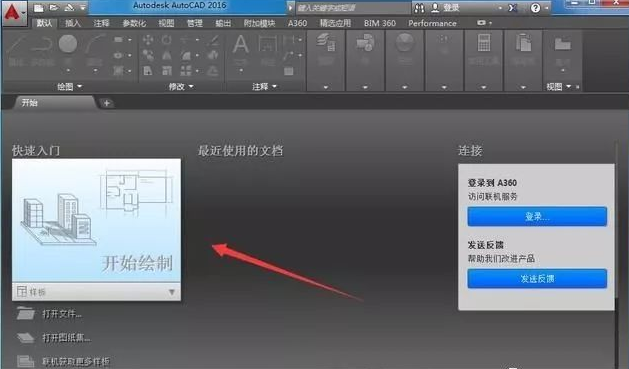Viewport: 629px width, 369px height.
Task: Click the blue 登录... button
Action: point(537,217)
